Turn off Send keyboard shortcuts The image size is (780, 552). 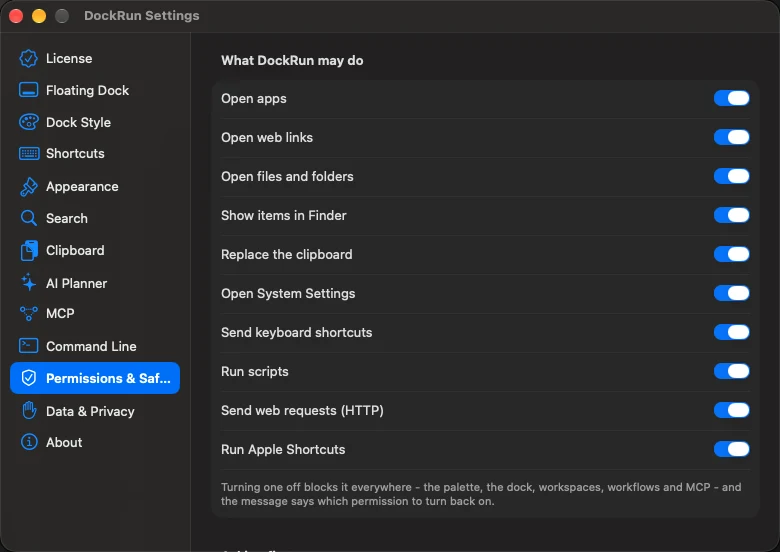pos(731,332)
